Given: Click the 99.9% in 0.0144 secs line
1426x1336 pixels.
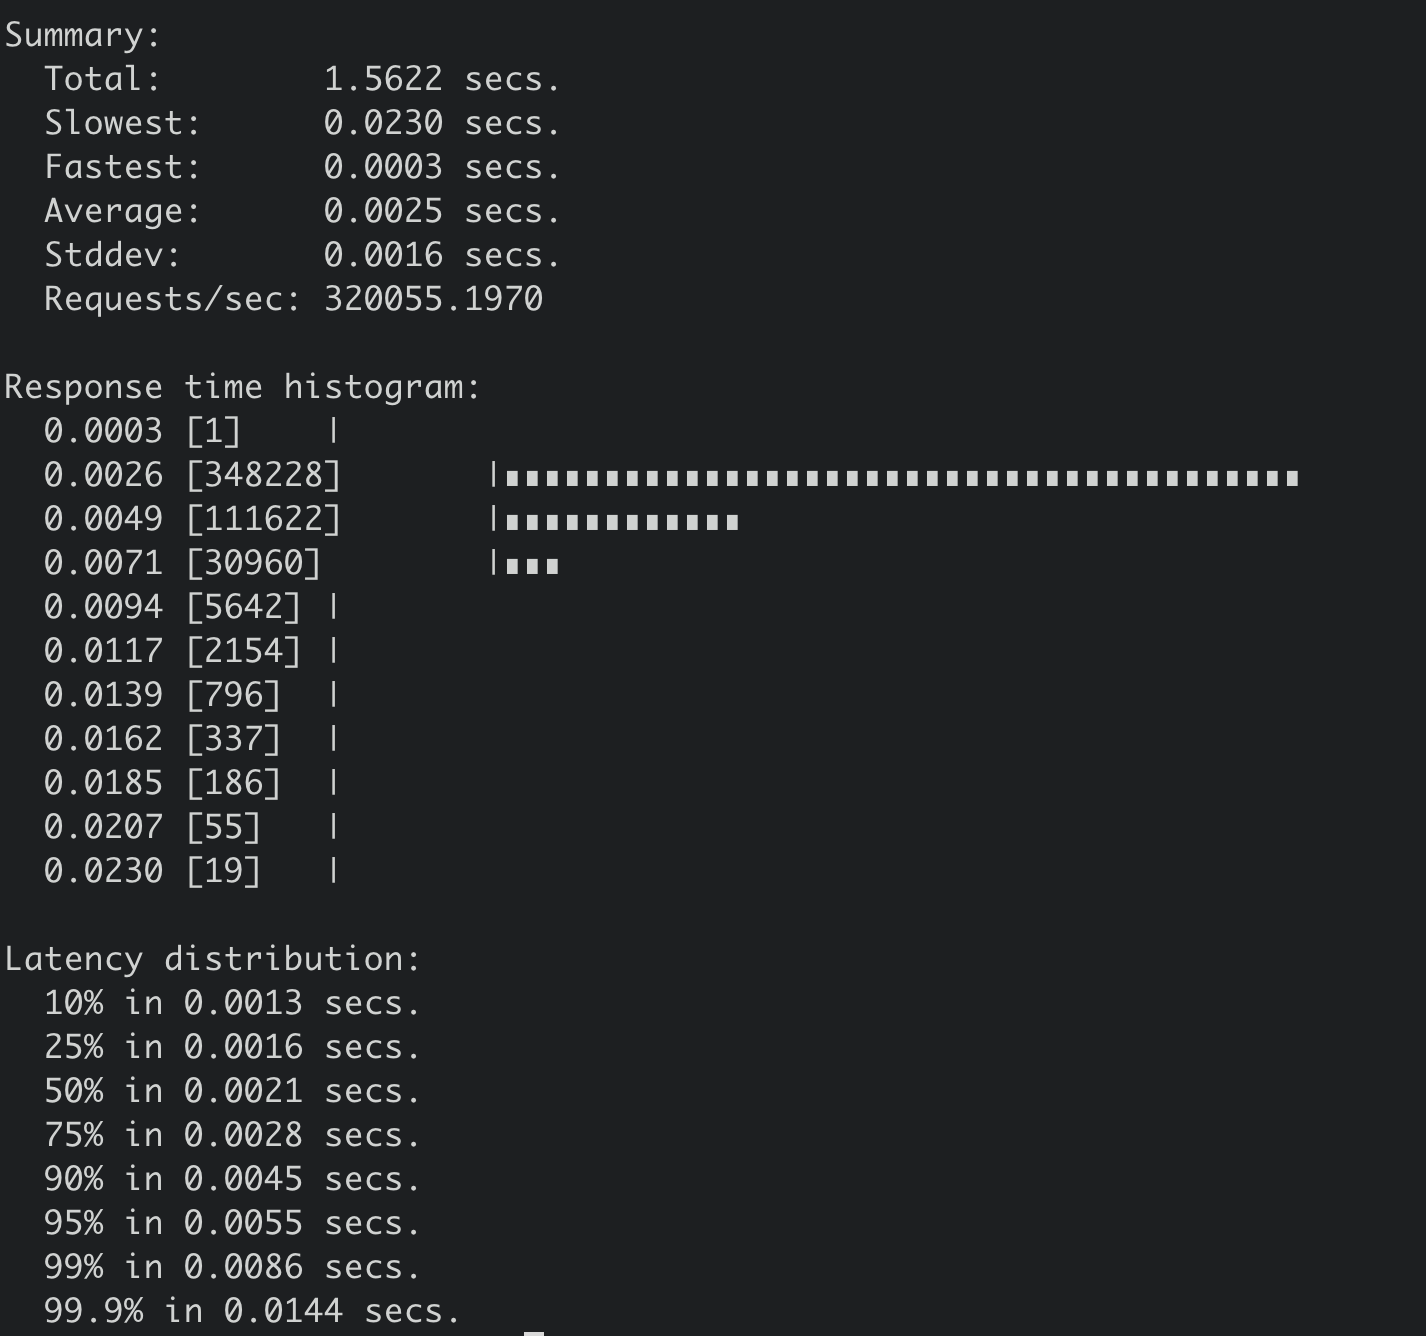Looking at the screenshot, I should [252, 1311].
